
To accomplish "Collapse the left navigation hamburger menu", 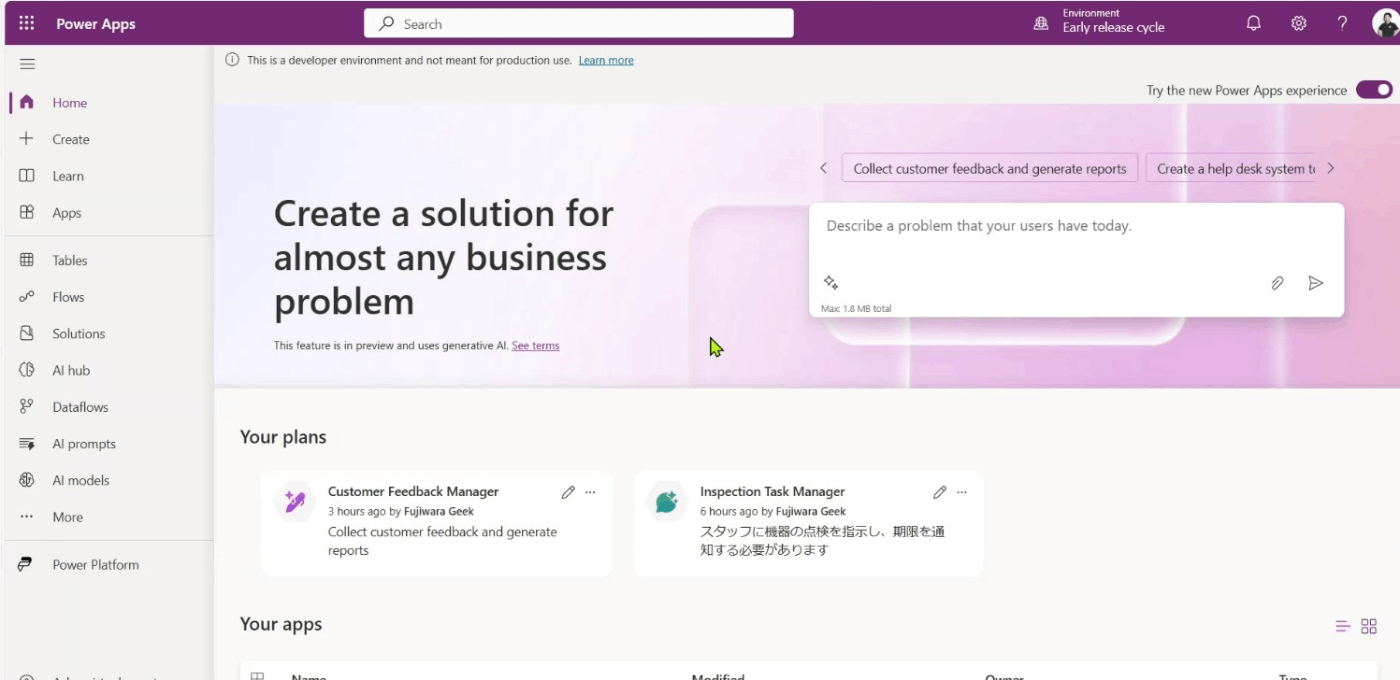I will 27,64.
